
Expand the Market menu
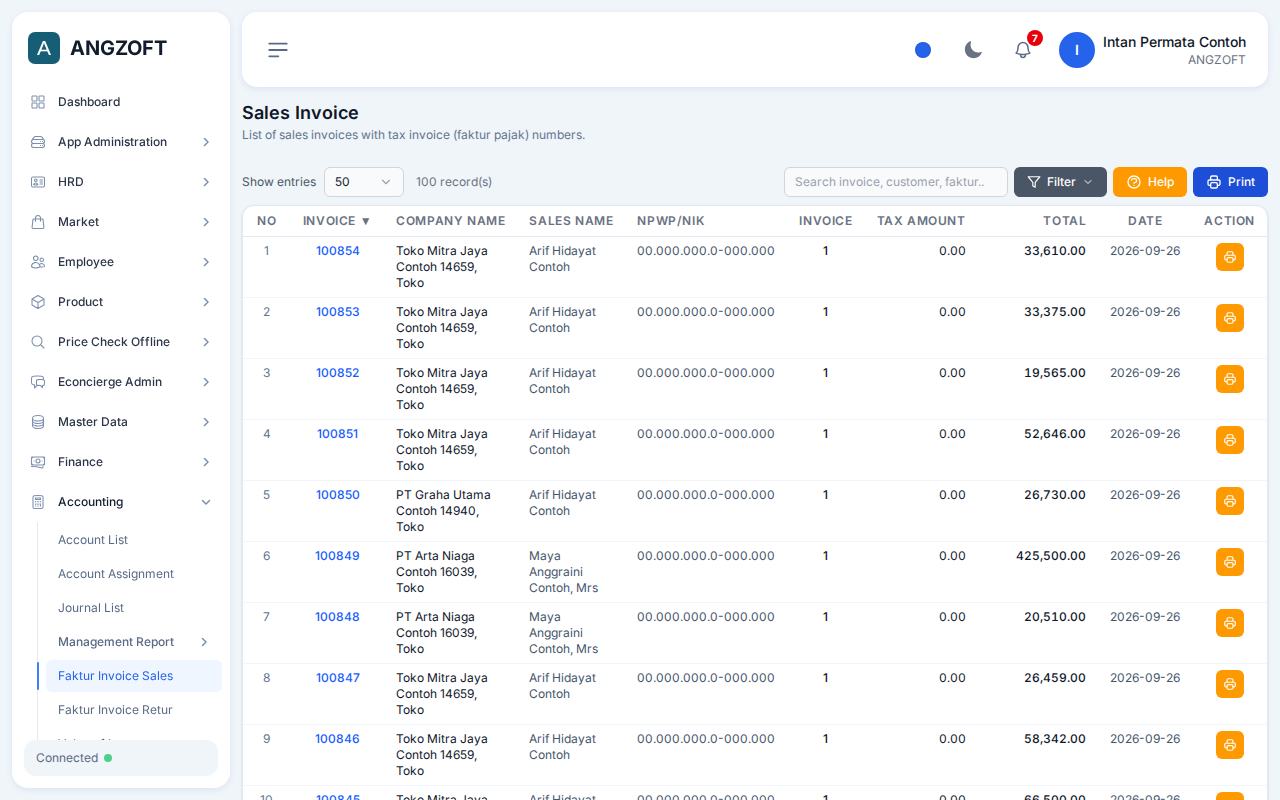tap(121, 222)
